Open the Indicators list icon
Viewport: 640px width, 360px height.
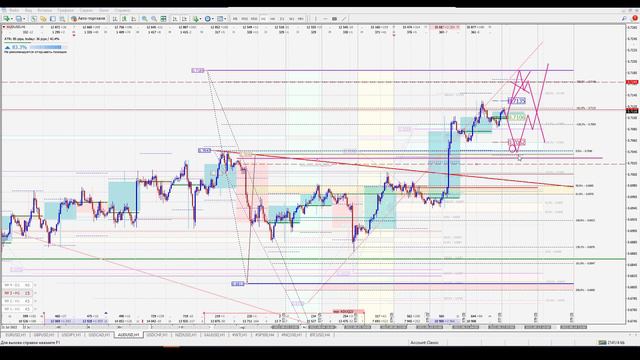point(196,19)
